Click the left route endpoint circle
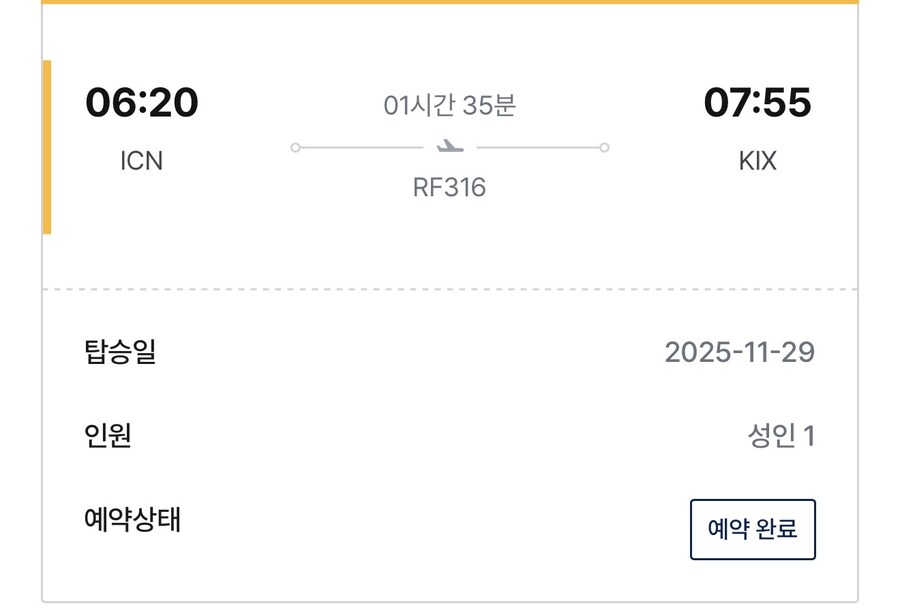This screenshot has width=900, height=610. pyautogui.click(x=295, y=148)
